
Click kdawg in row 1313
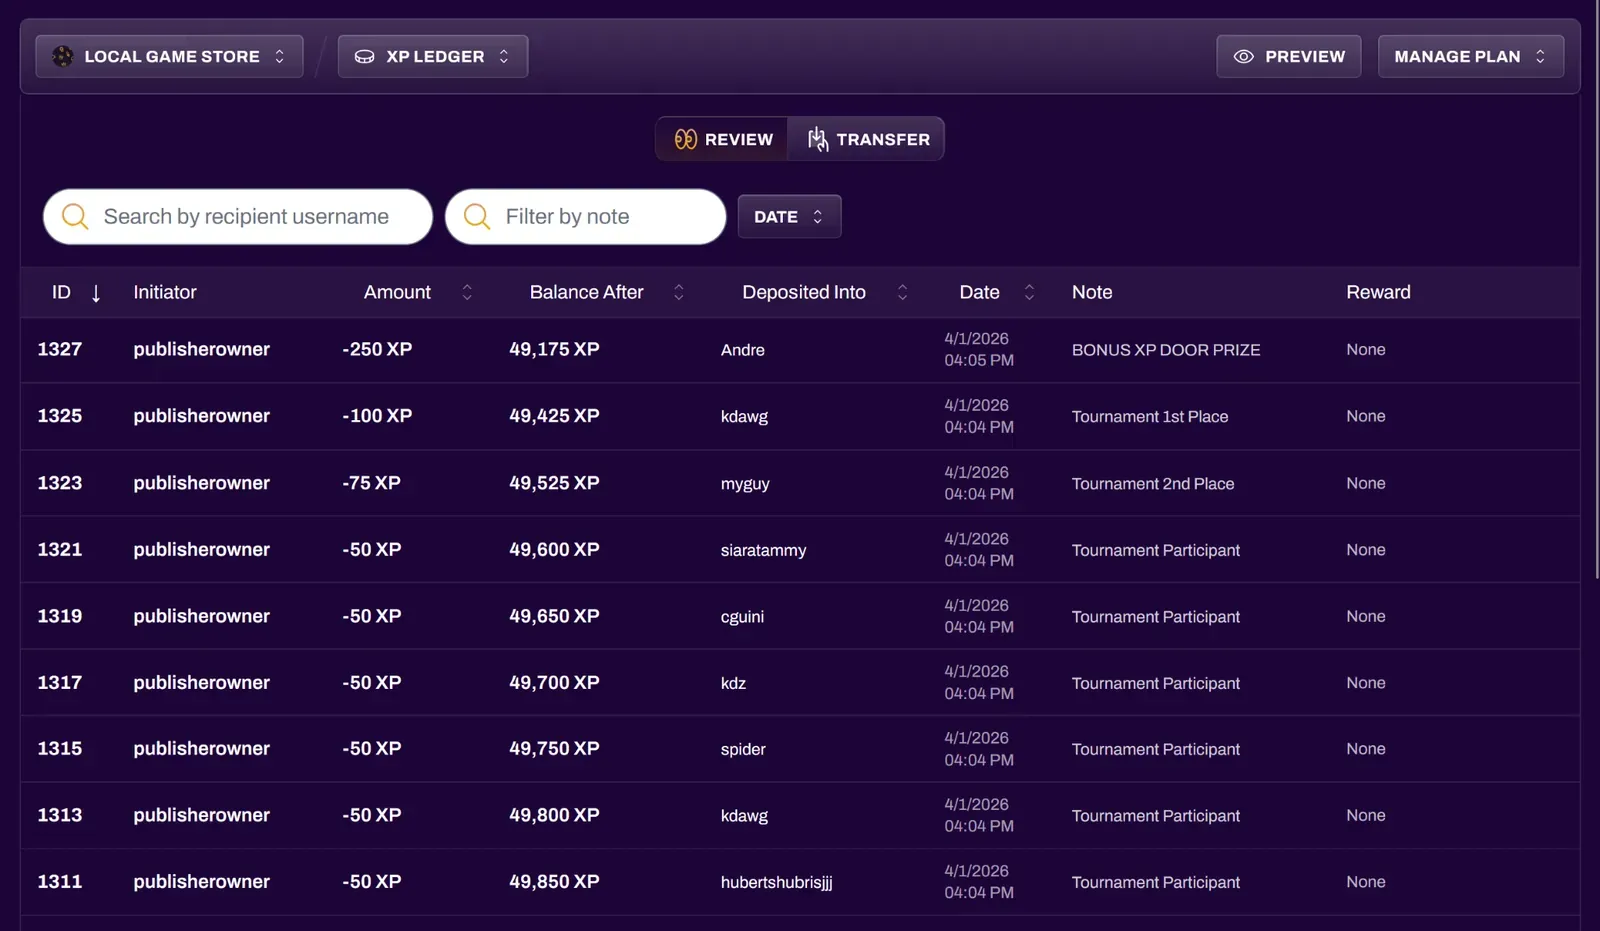click(744, 816)
